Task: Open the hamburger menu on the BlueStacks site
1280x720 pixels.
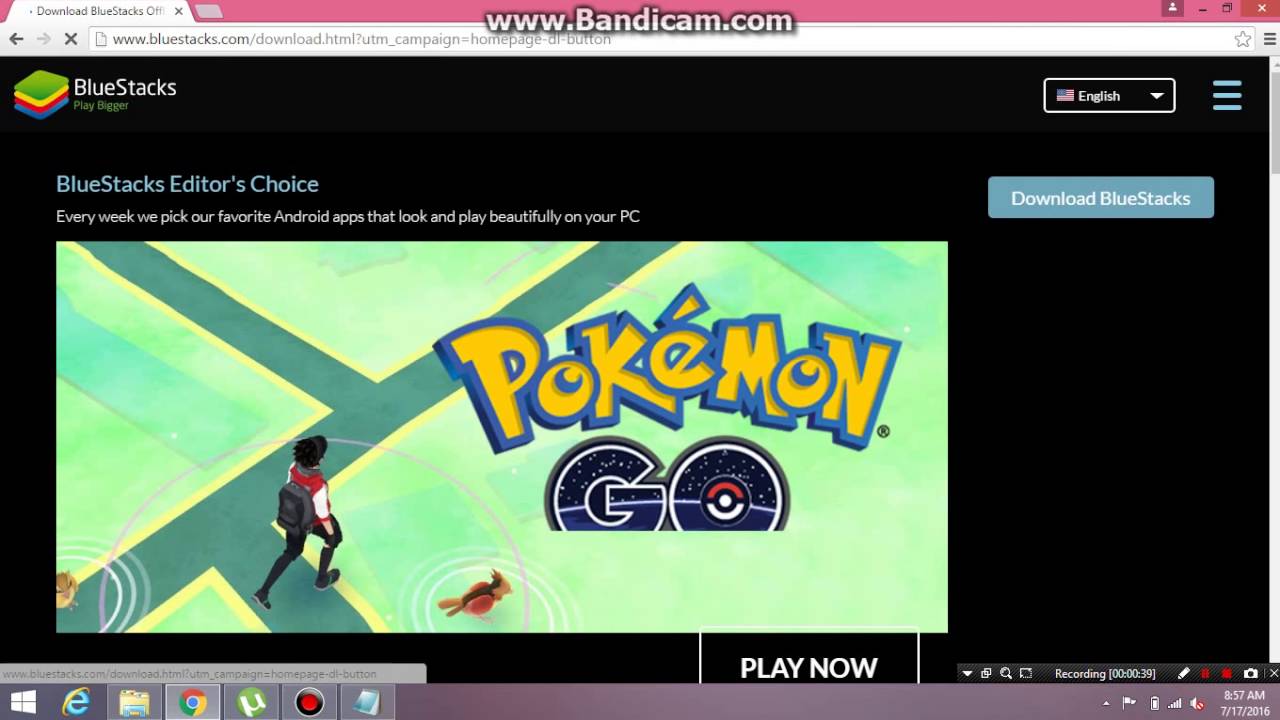Action: tap(1227, 95)
